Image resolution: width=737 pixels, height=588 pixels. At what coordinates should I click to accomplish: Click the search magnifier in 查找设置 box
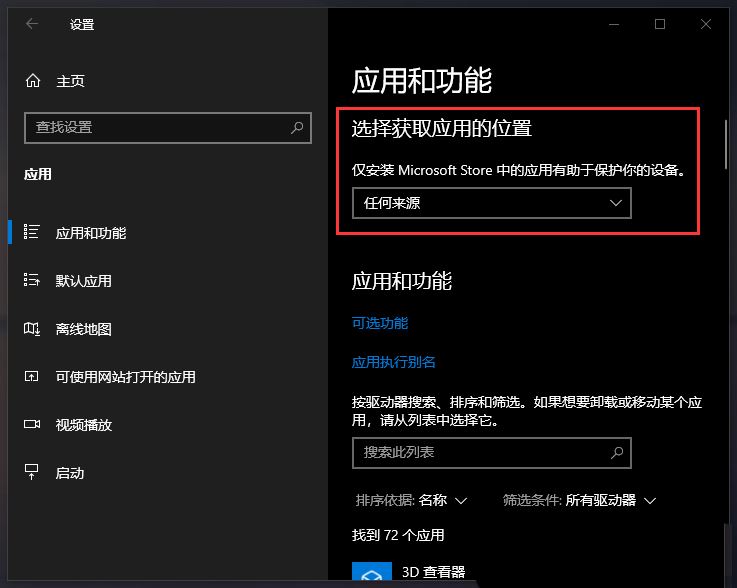[297, 128]
